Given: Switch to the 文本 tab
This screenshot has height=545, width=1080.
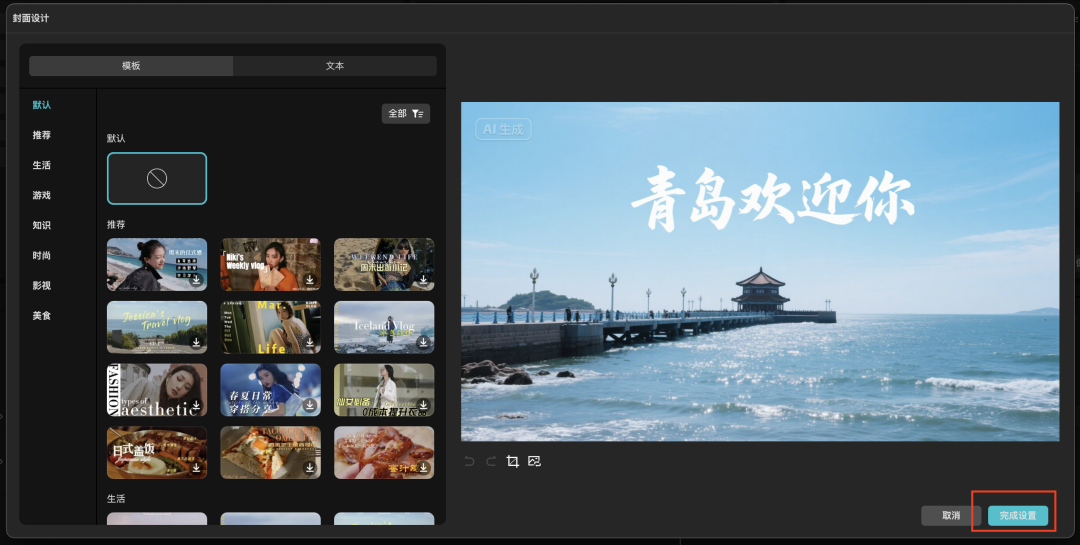Looking at the screenshot, I should (335, 66).
